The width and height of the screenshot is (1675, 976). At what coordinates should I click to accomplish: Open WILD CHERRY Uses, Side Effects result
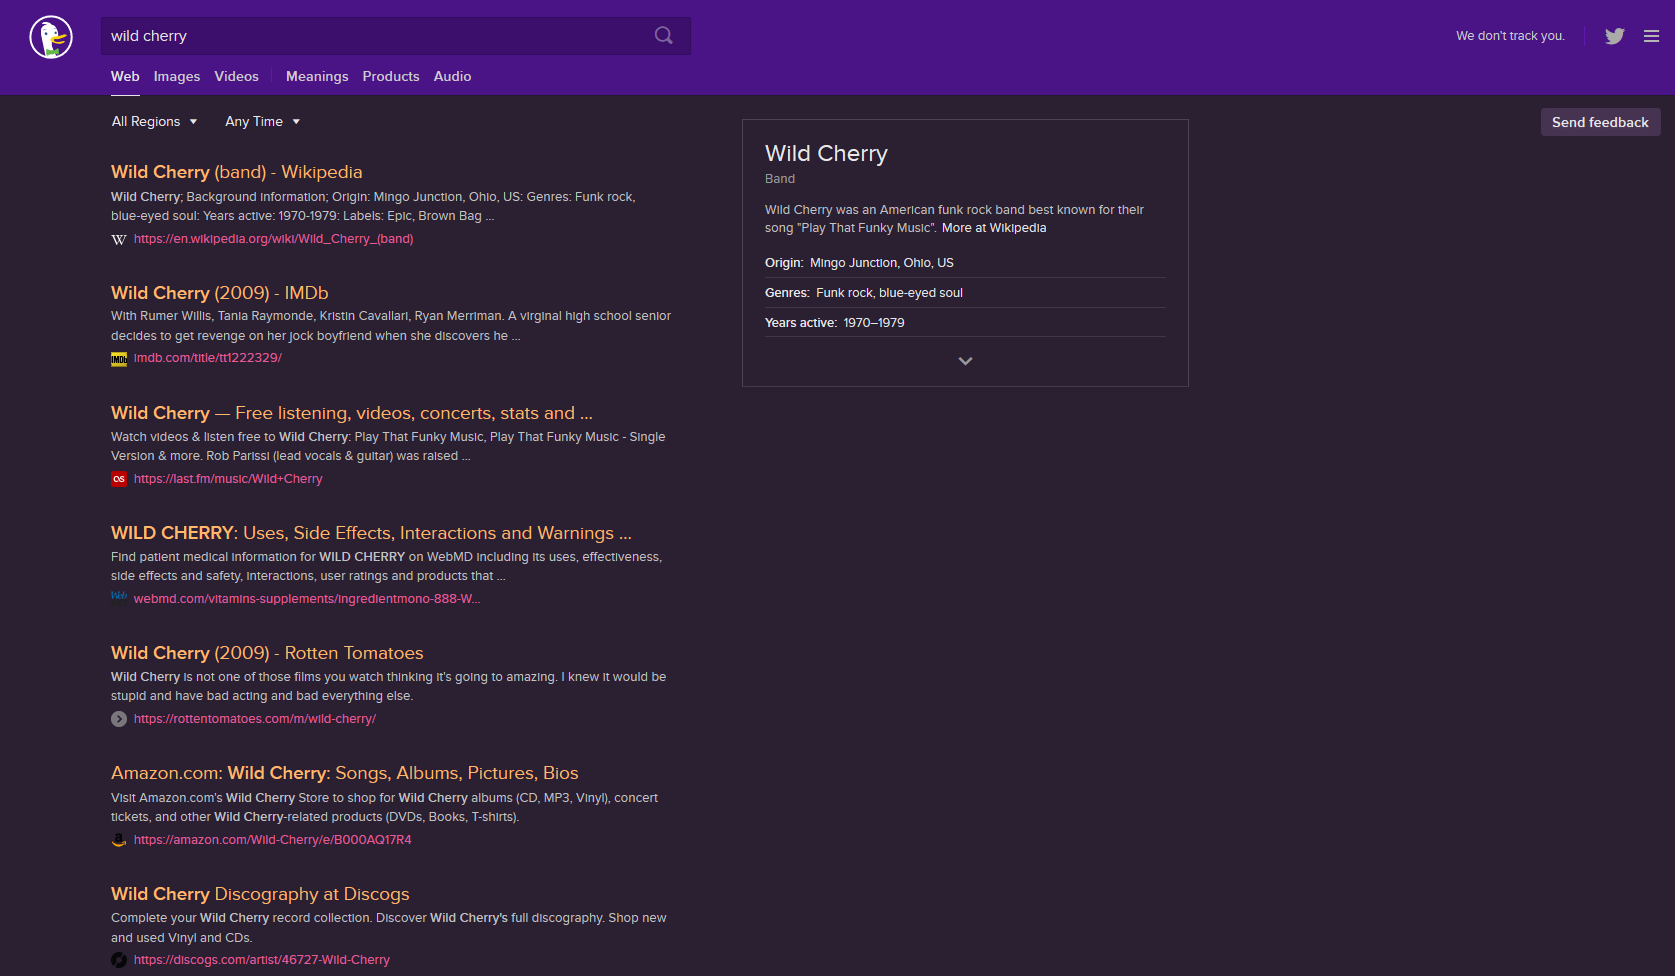(371, 533)
